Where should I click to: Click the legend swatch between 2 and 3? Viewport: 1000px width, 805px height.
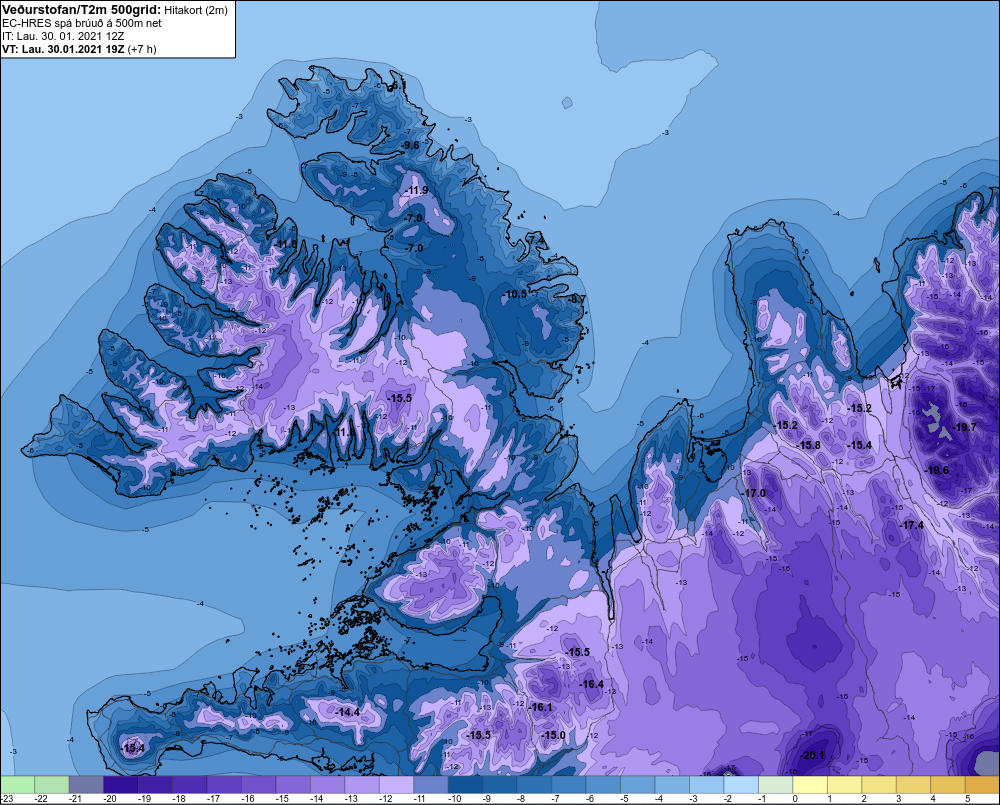(879, 784)
